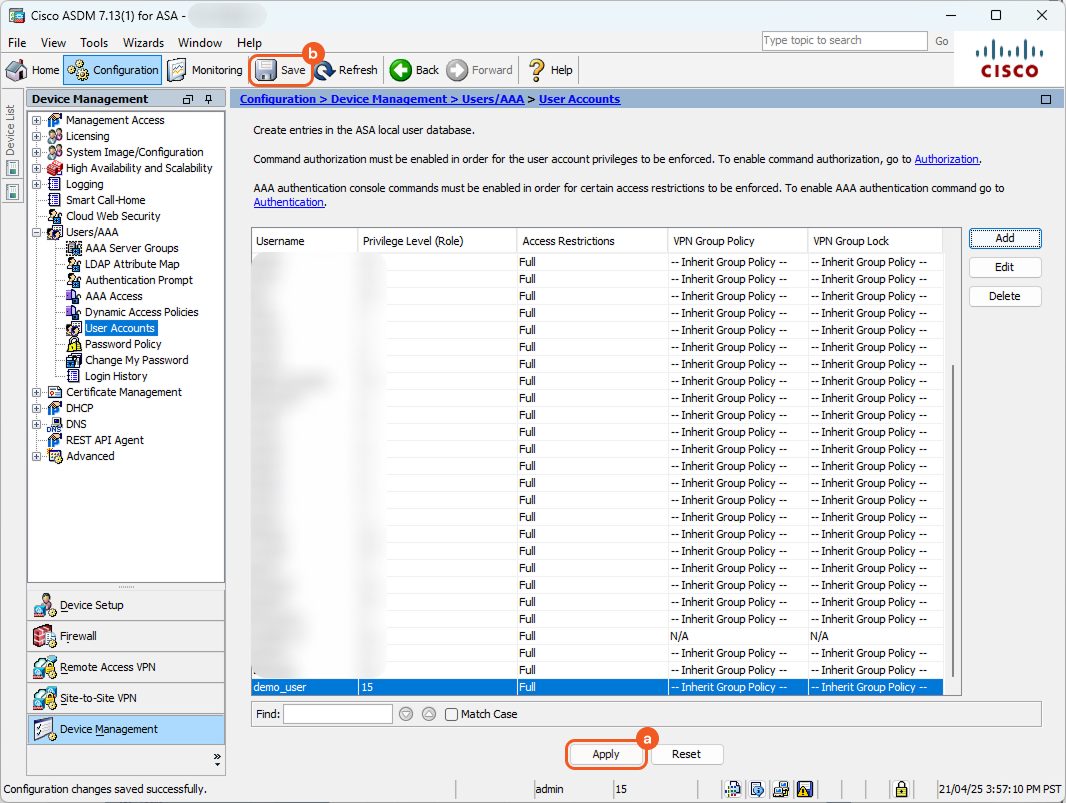Viewport: 1066px width, 803px height.
Task: Click the Save toolbar icon
Action: click(266, 70)
